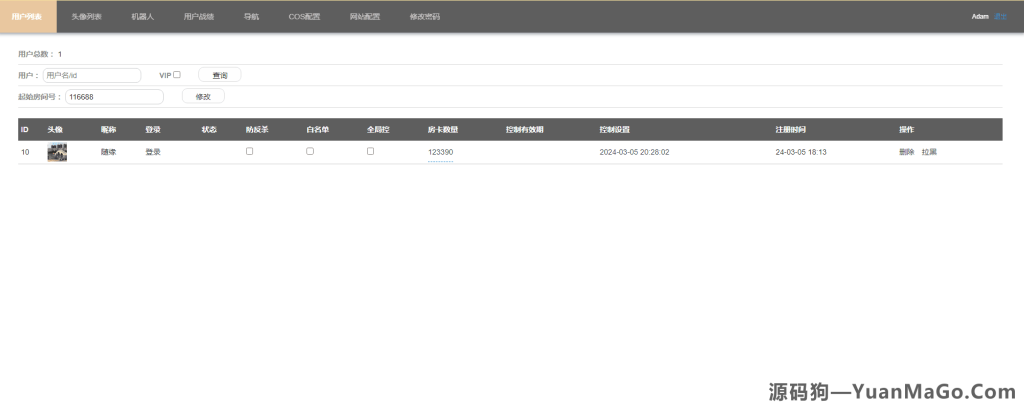Open the 用户列表 tab
The width and height of the screenshot is (1024, 413).
pos(27,17)
